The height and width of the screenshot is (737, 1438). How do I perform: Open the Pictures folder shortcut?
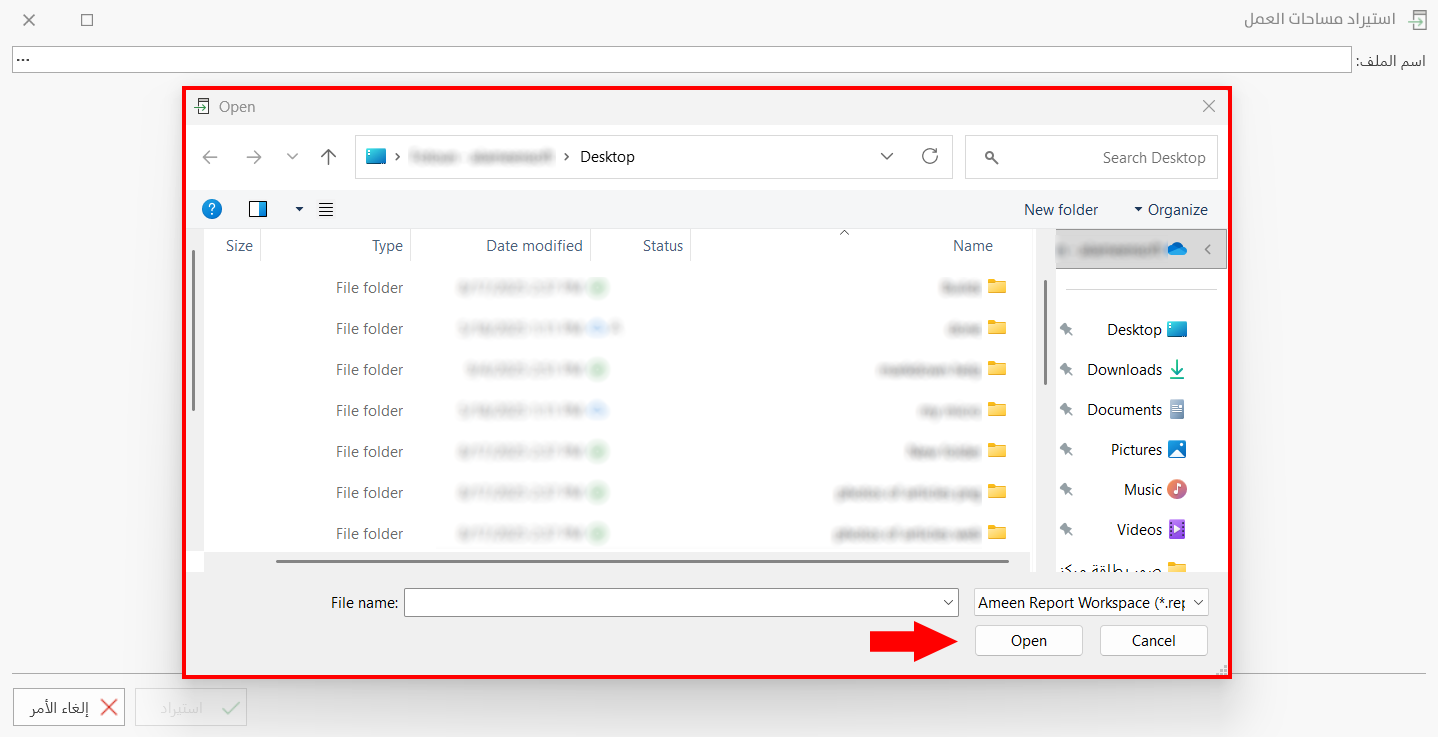1136,450
